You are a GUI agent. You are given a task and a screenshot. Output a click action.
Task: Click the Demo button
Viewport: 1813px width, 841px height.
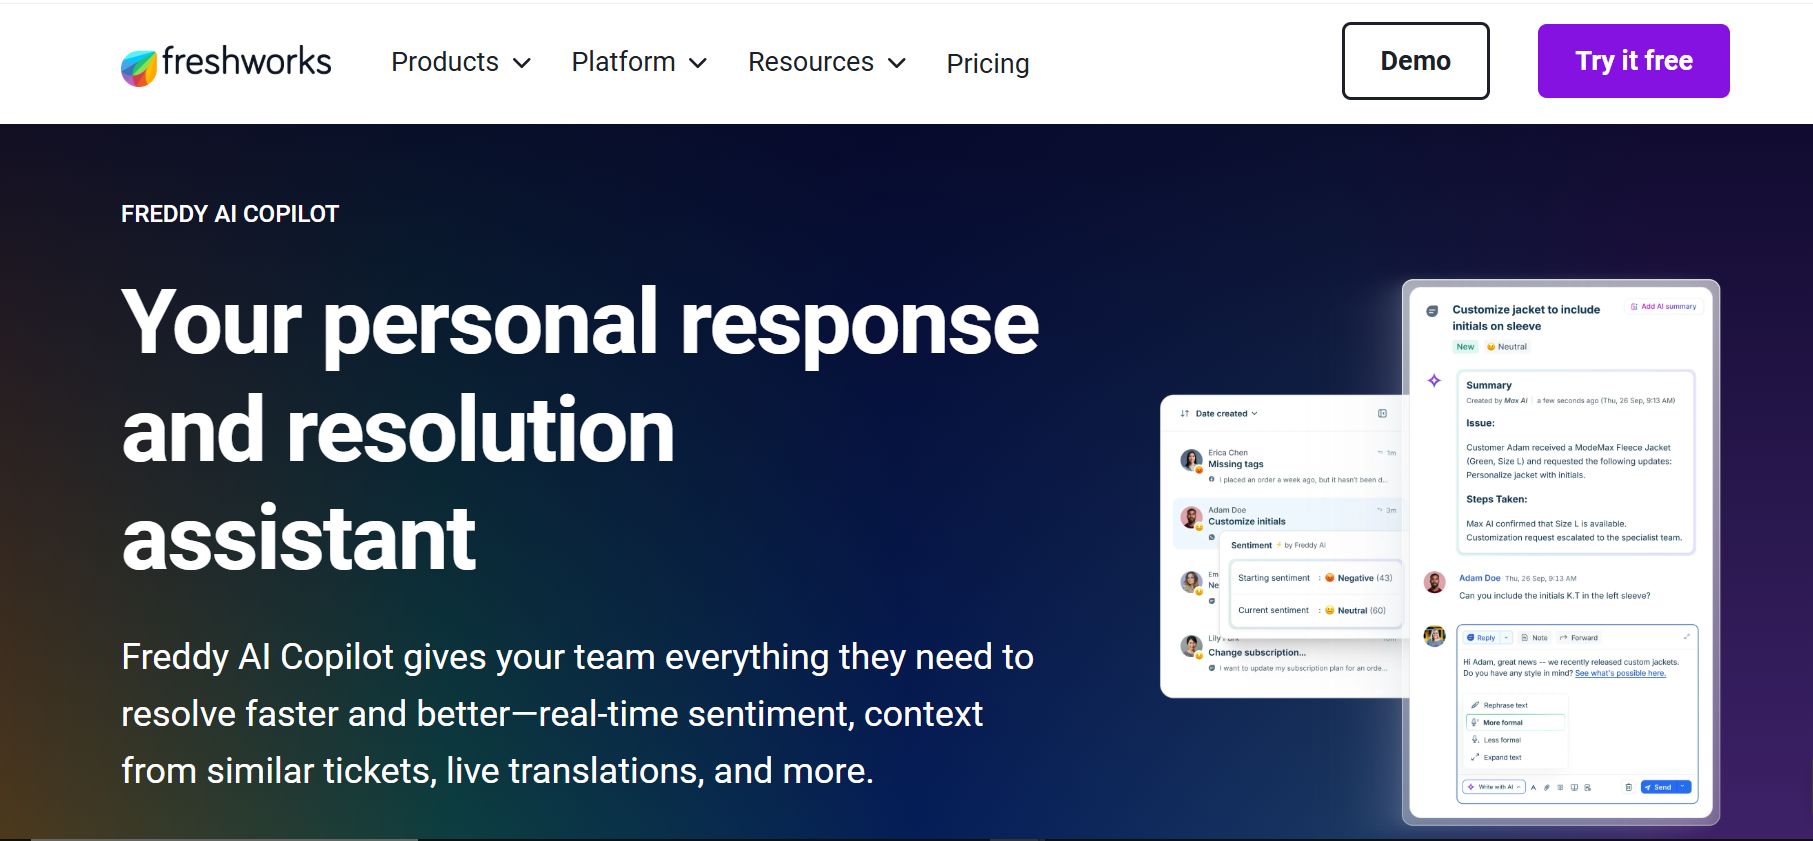click(1415, 61)
